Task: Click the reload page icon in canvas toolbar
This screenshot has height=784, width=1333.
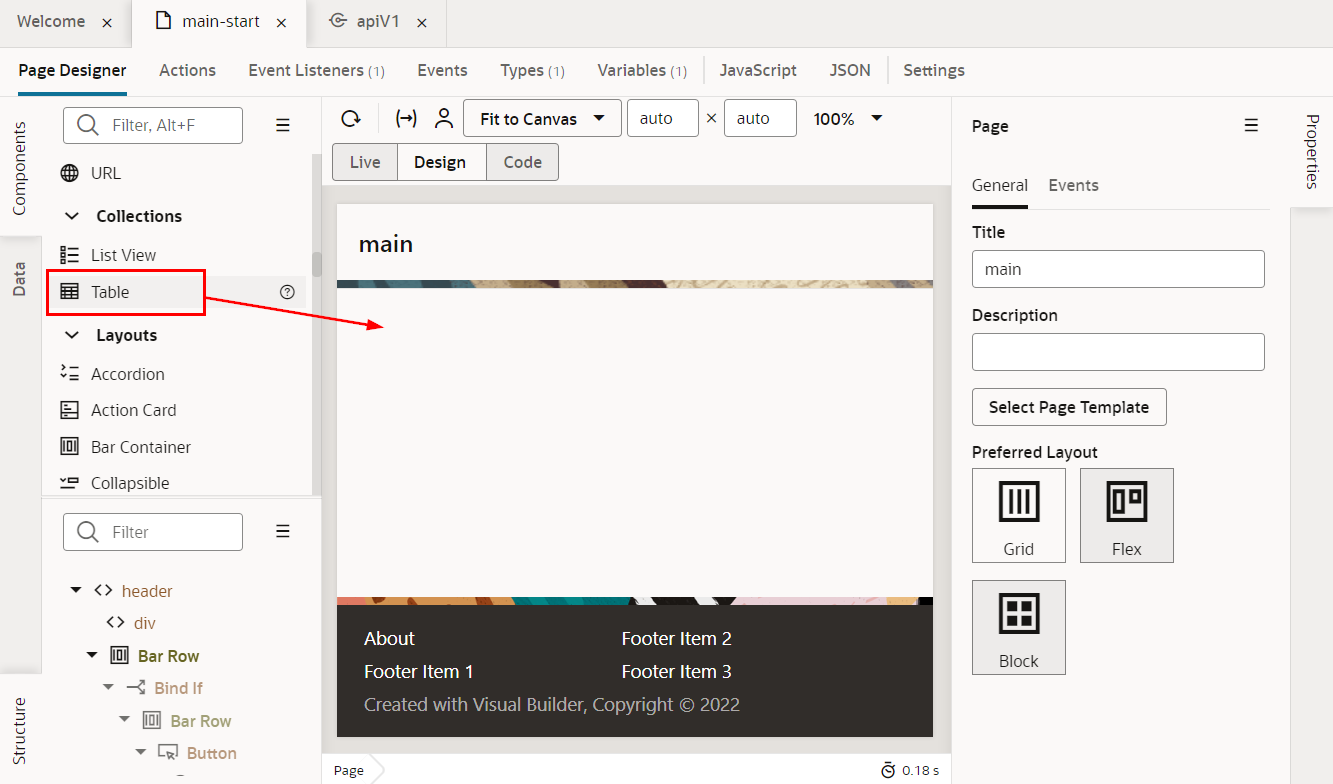Action: 350,119
